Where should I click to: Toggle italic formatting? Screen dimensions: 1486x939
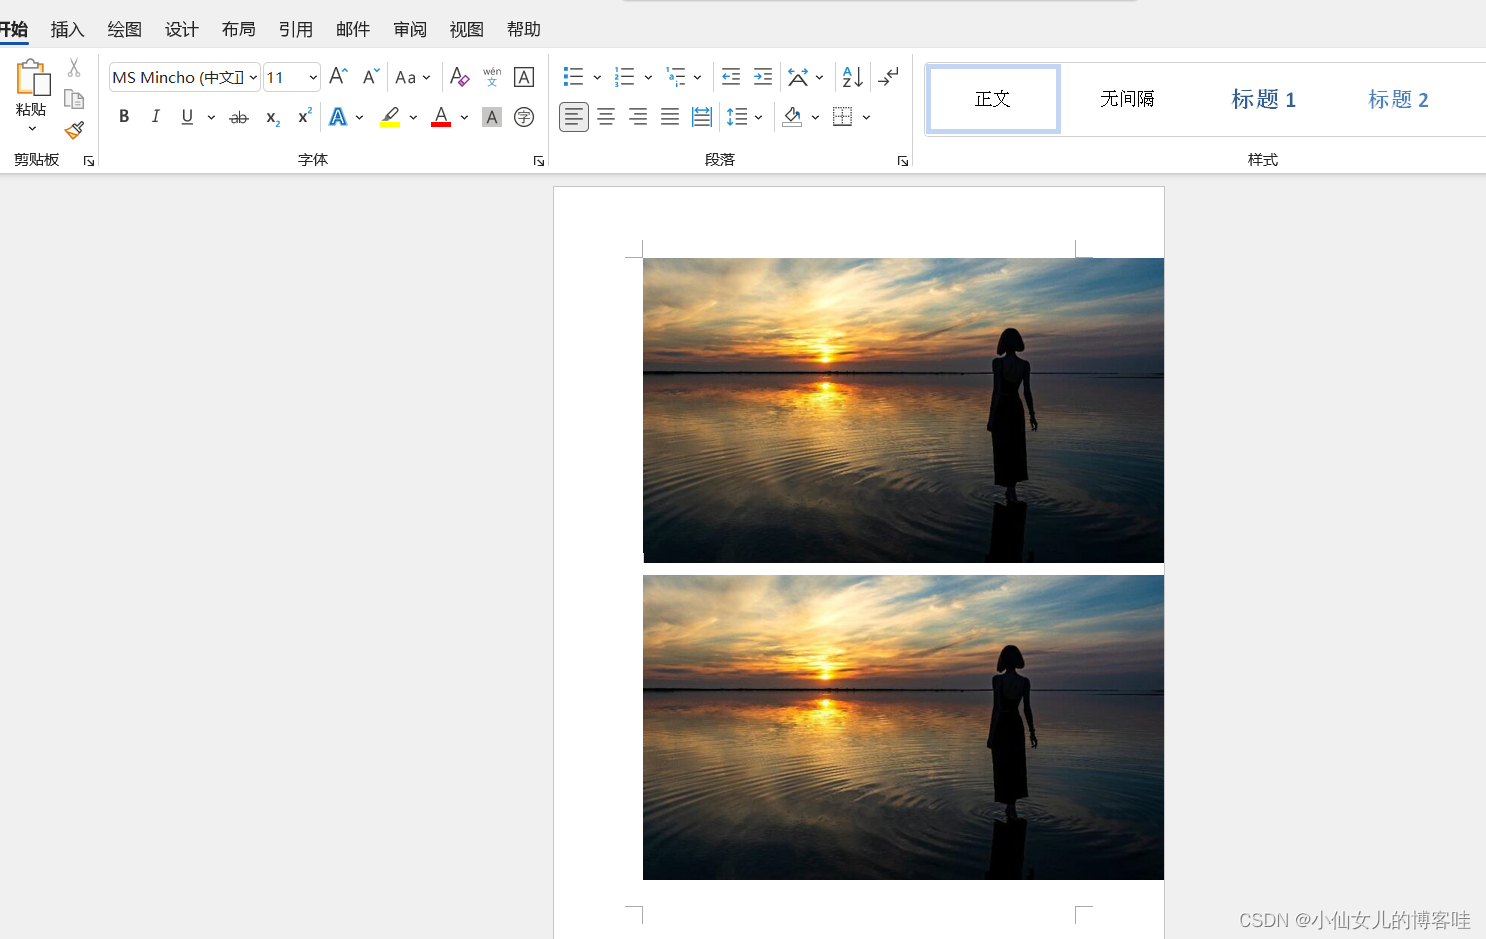point(155,117)
